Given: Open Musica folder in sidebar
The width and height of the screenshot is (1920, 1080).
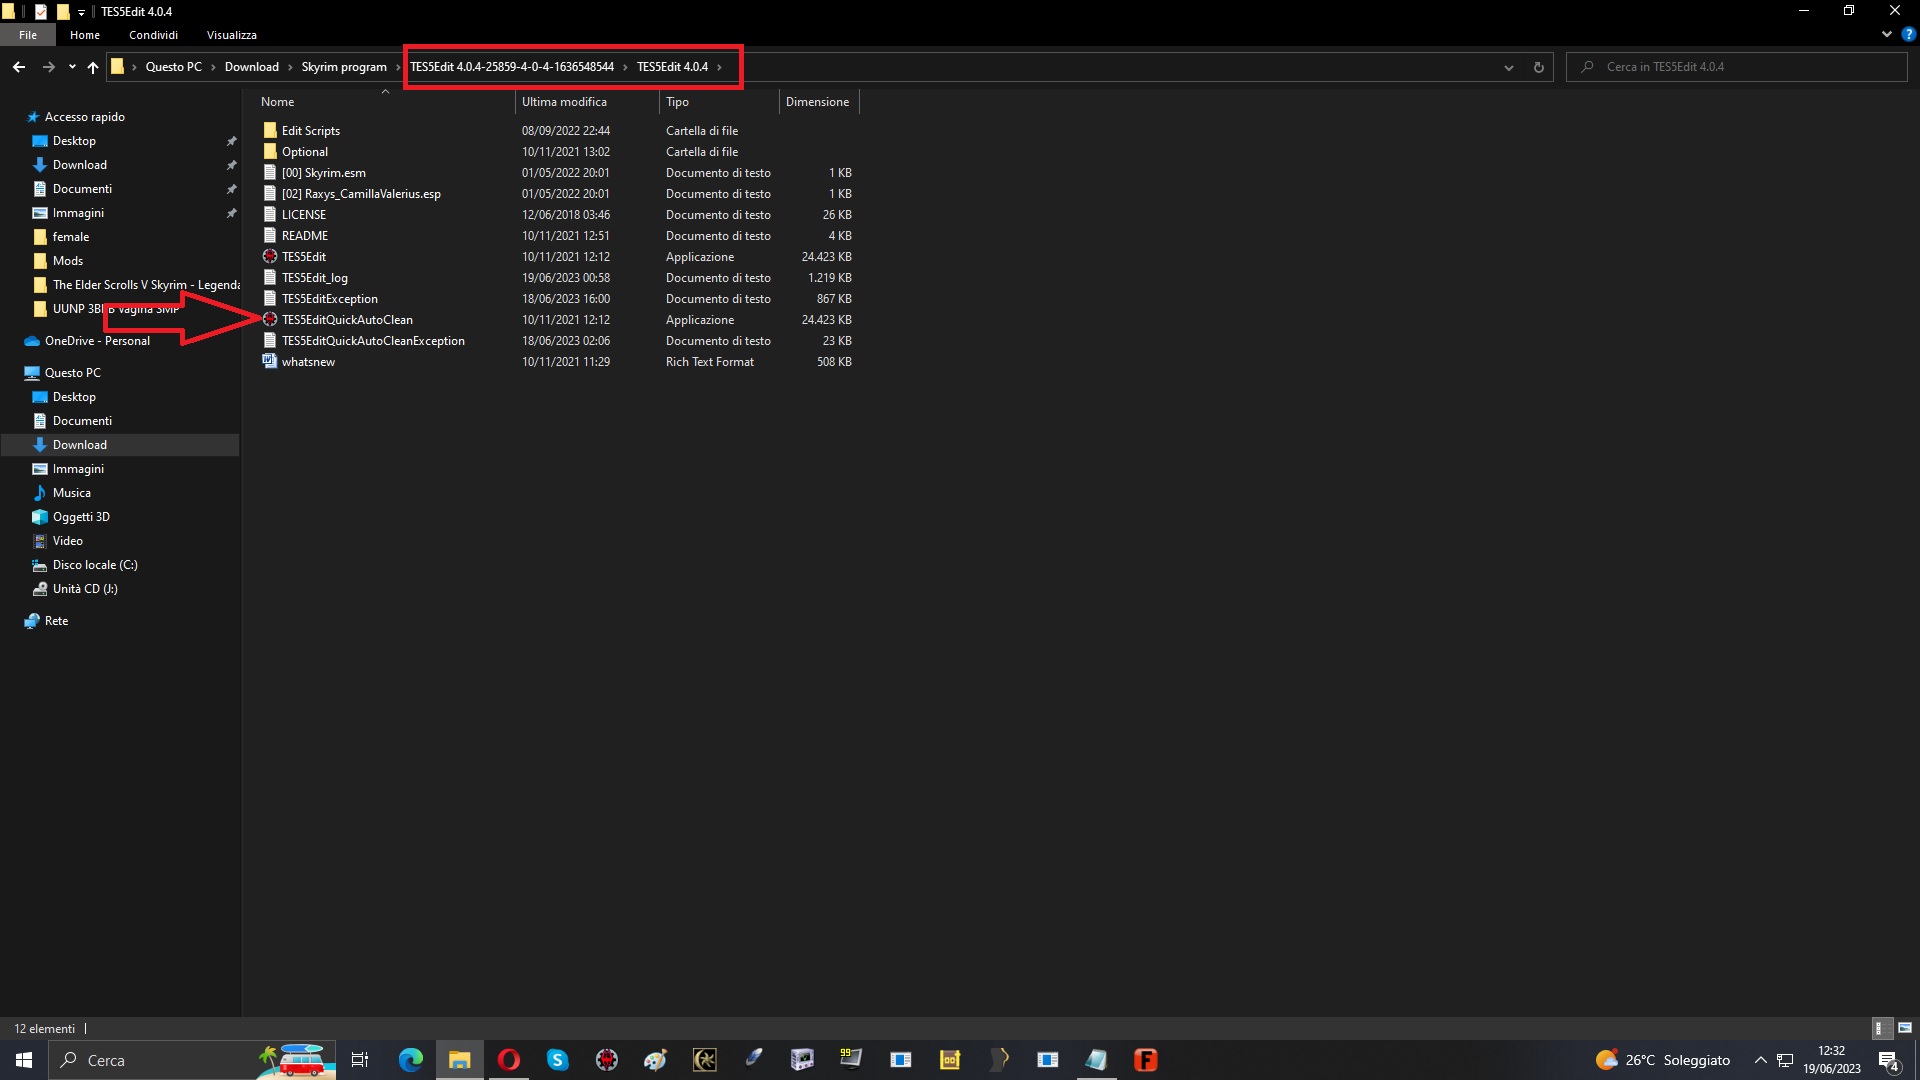Looking at the screenshot, I should (x=71, y=493).
